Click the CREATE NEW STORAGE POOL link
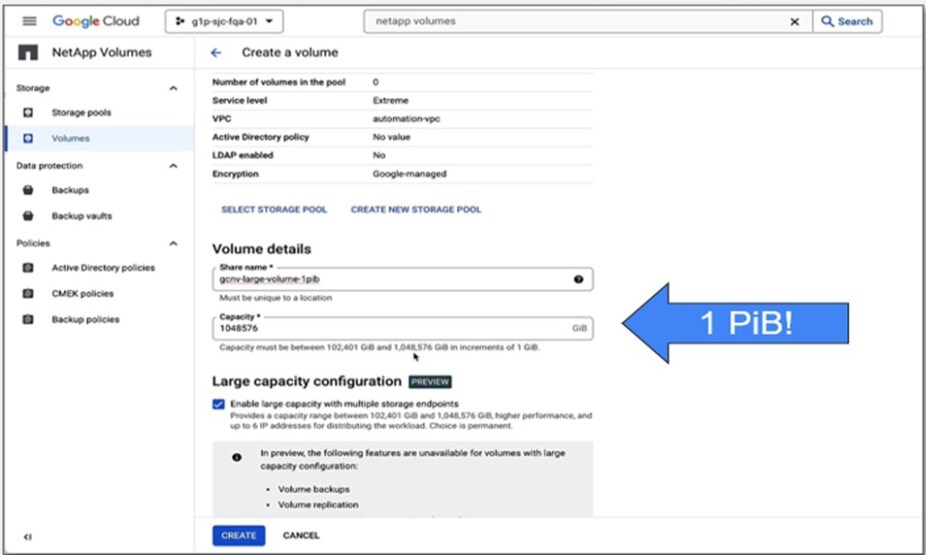Image resolution: width=926 pixels, height=555 pixels. coord(415,210)
